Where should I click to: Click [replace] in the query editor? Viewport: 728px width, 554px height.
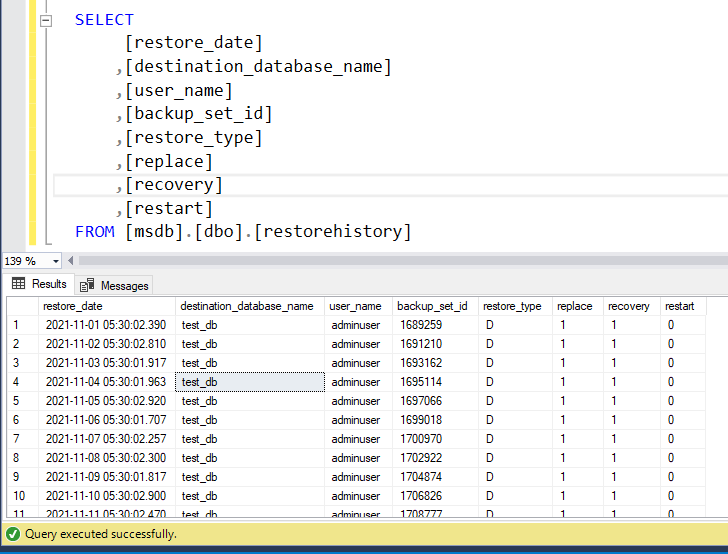(x=169, y=162)
